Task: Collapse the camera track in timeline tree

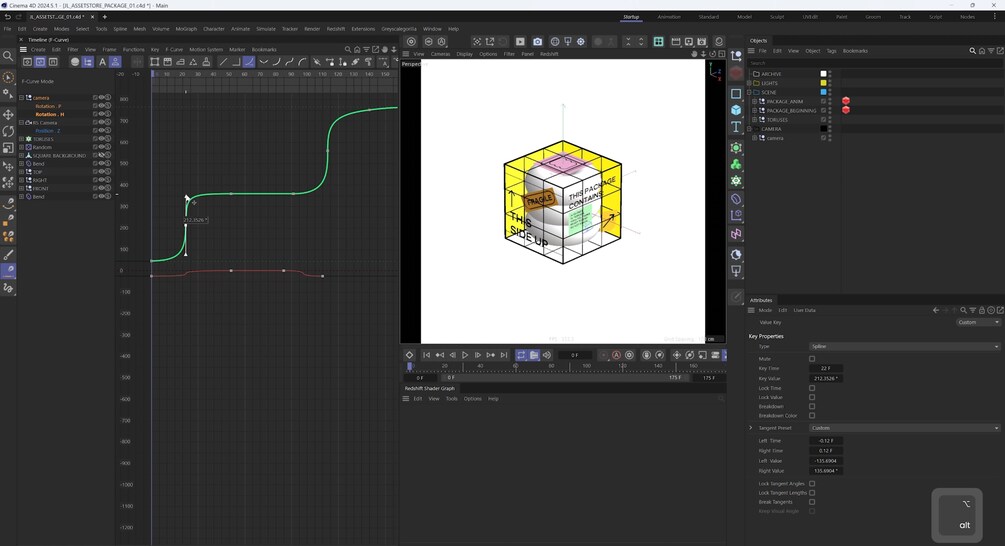Action: (x=21, y=97)
